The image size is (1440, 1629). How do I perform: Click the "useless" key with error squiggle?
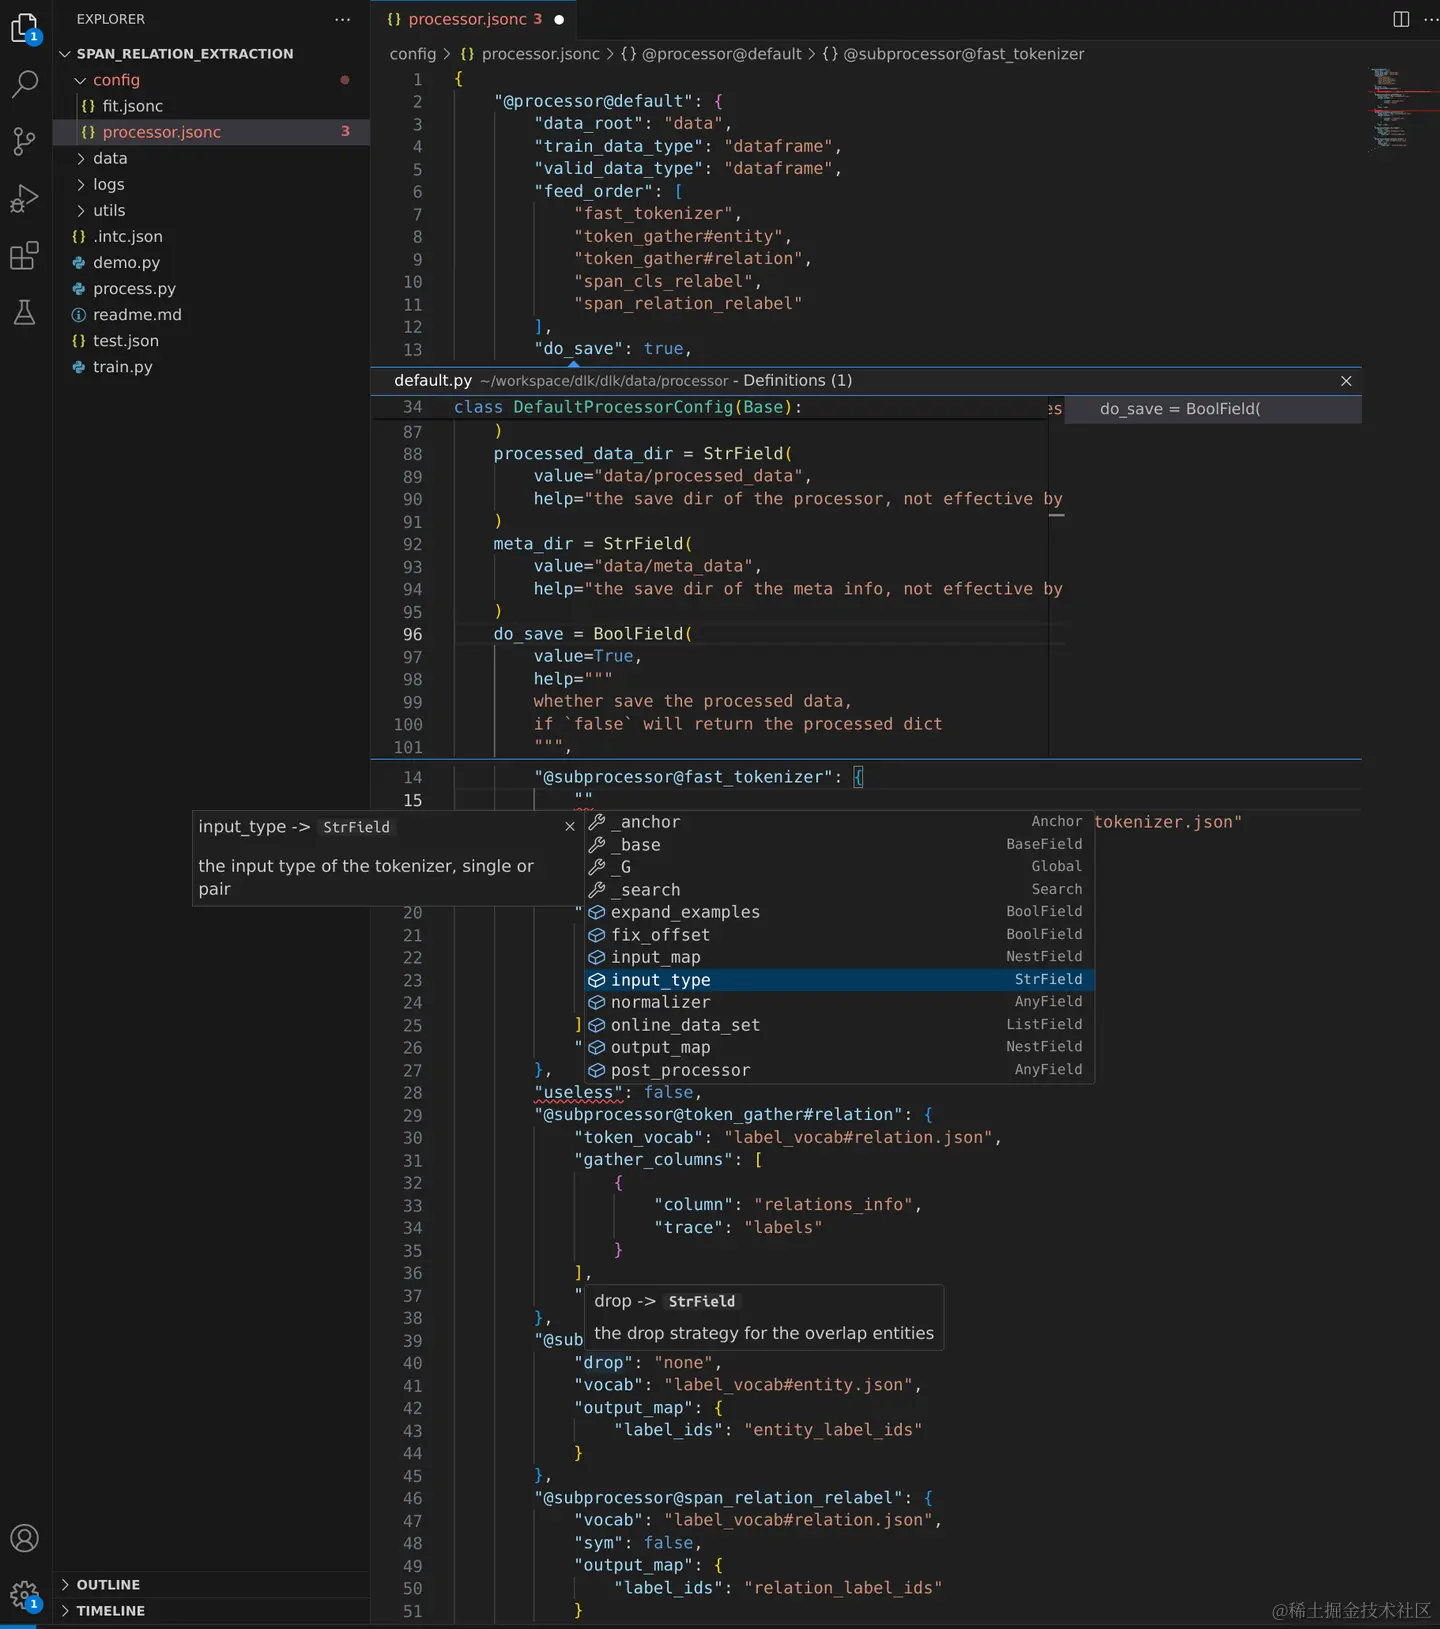pos(578,1093)
